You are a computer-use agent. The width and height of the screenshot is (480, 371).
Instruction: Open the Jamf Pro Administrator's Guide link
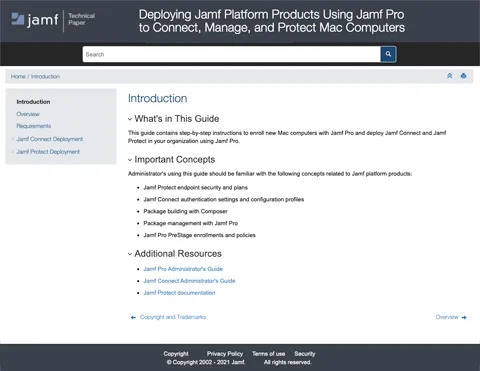click(x=183, y=269)
